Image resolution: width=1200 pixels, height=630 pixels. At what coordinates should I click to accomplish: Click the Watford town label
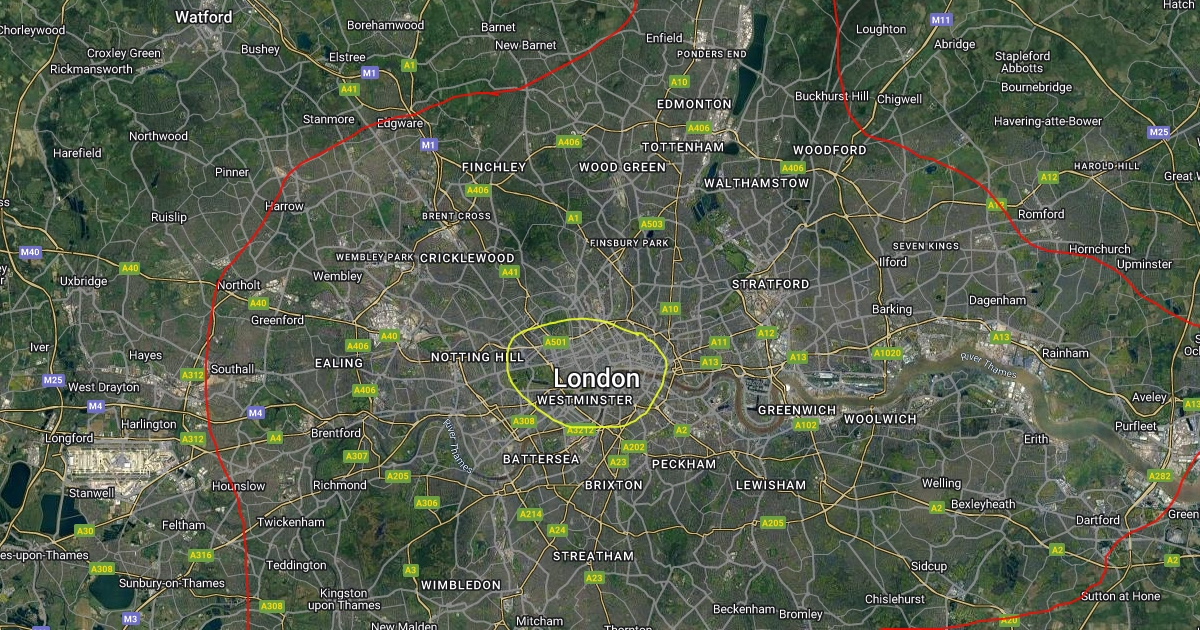point(204,17)
